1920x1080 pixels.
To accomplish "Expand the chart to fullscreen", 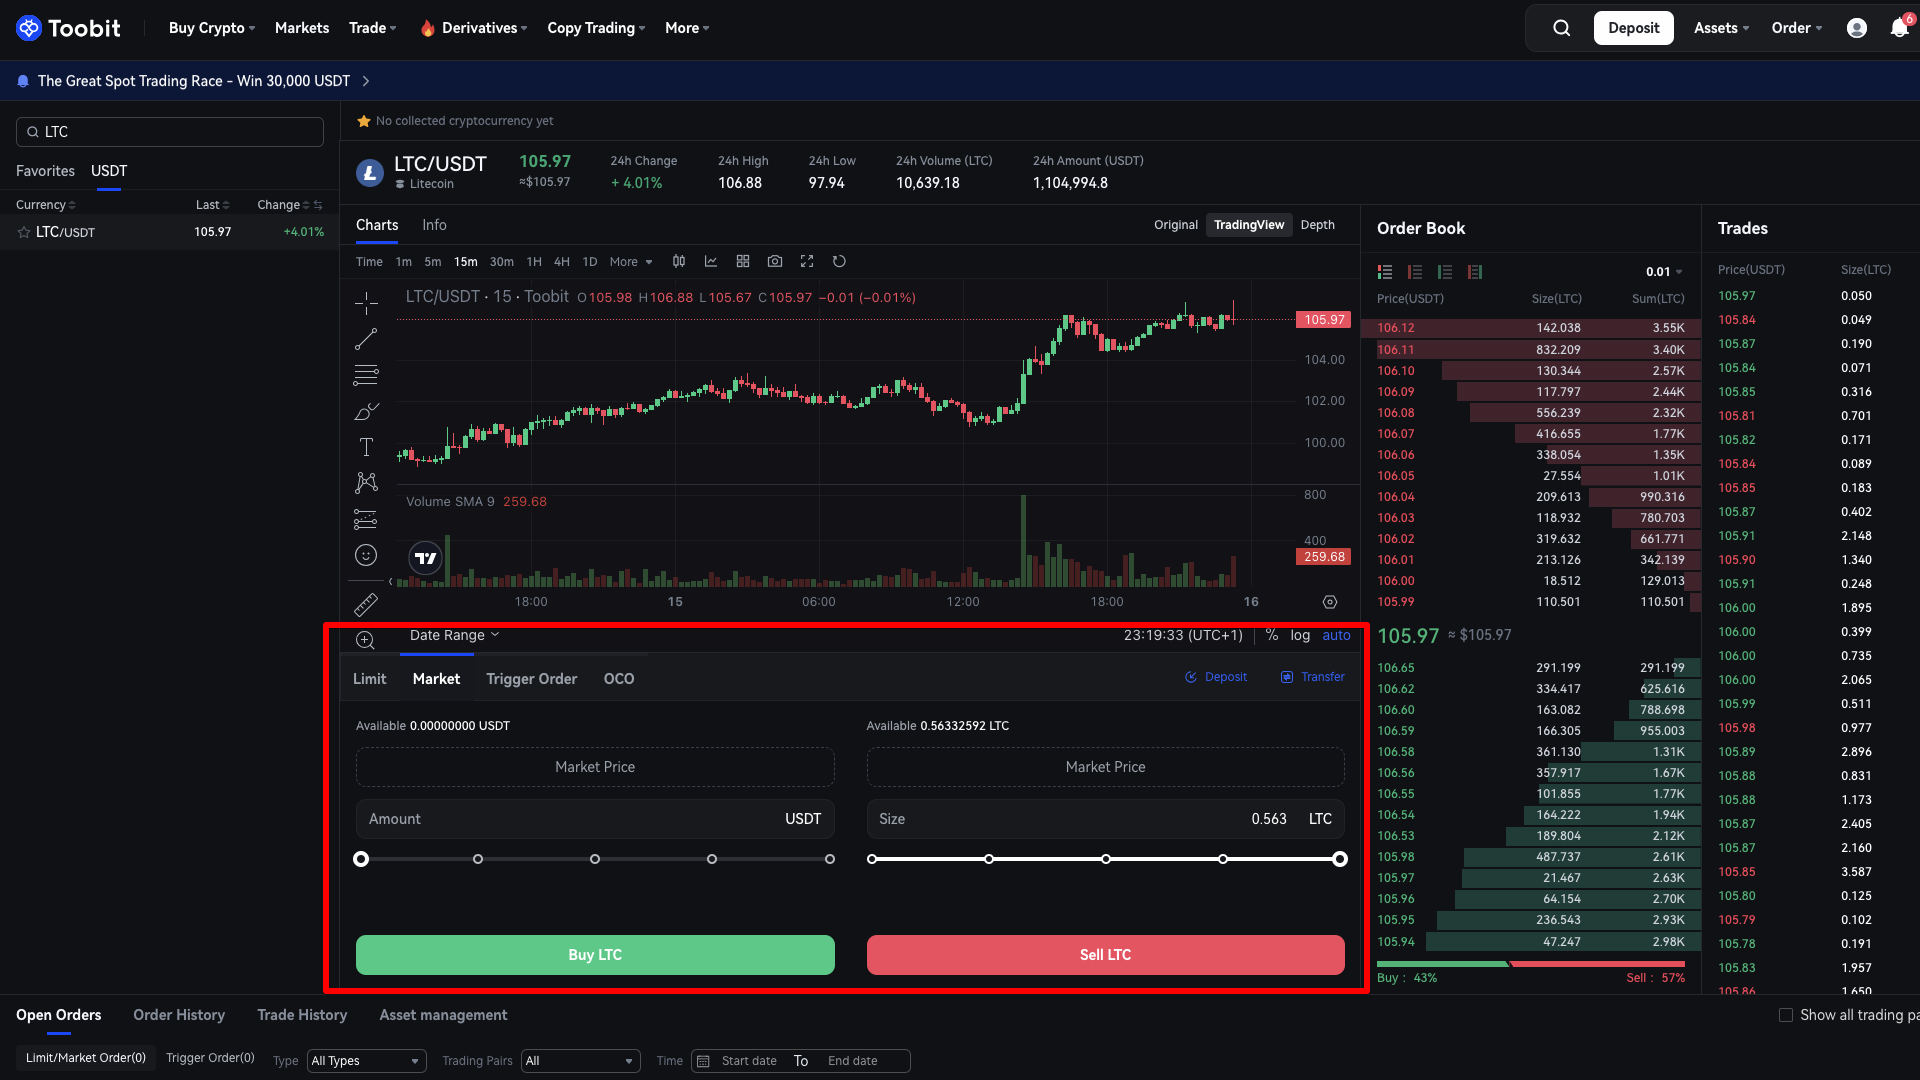I will (x=807, y=261).
